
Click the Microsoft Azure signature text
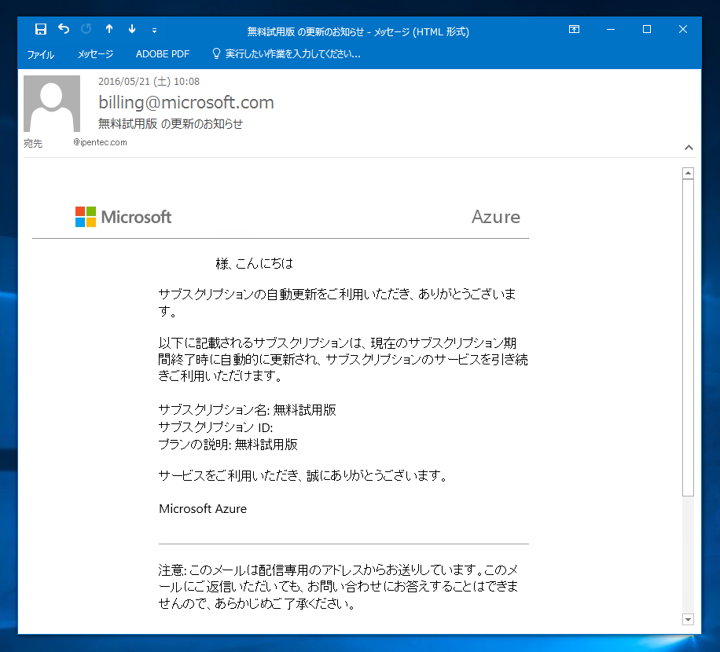(x=202, y=508)
